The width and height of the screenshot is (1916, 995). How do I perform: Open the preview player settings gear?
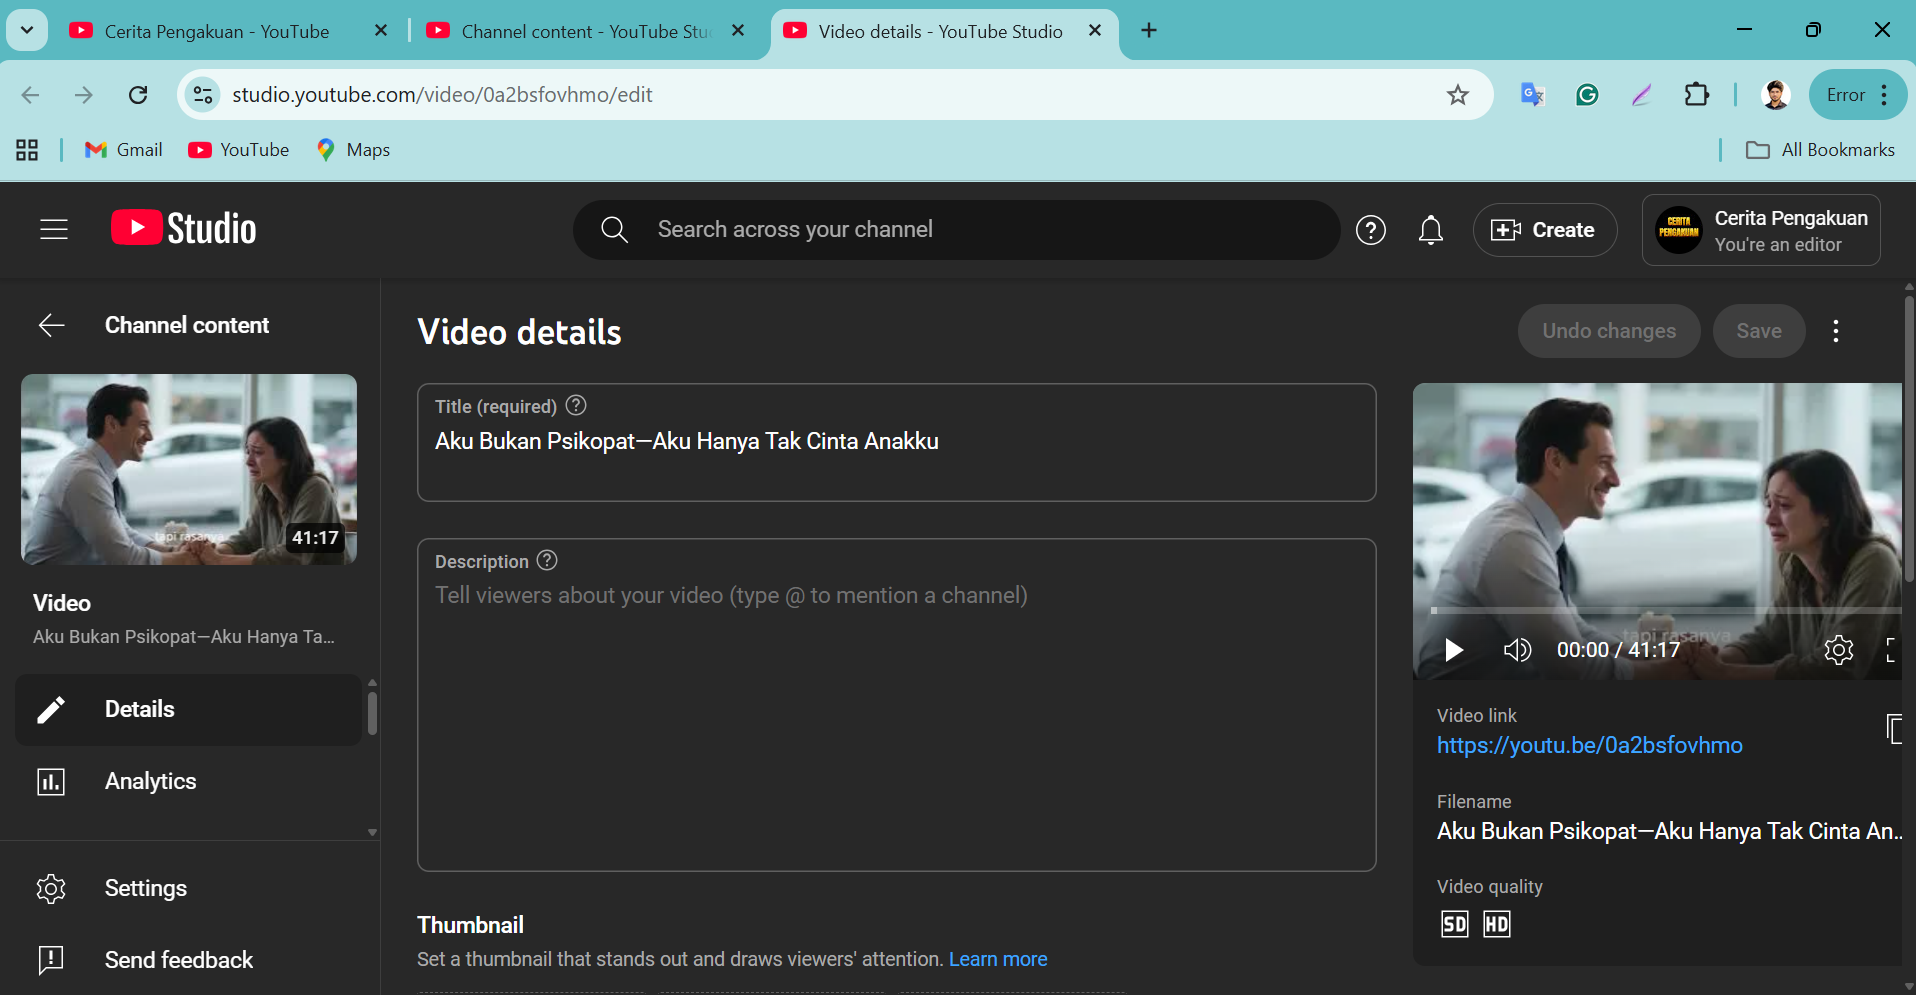1840,649
